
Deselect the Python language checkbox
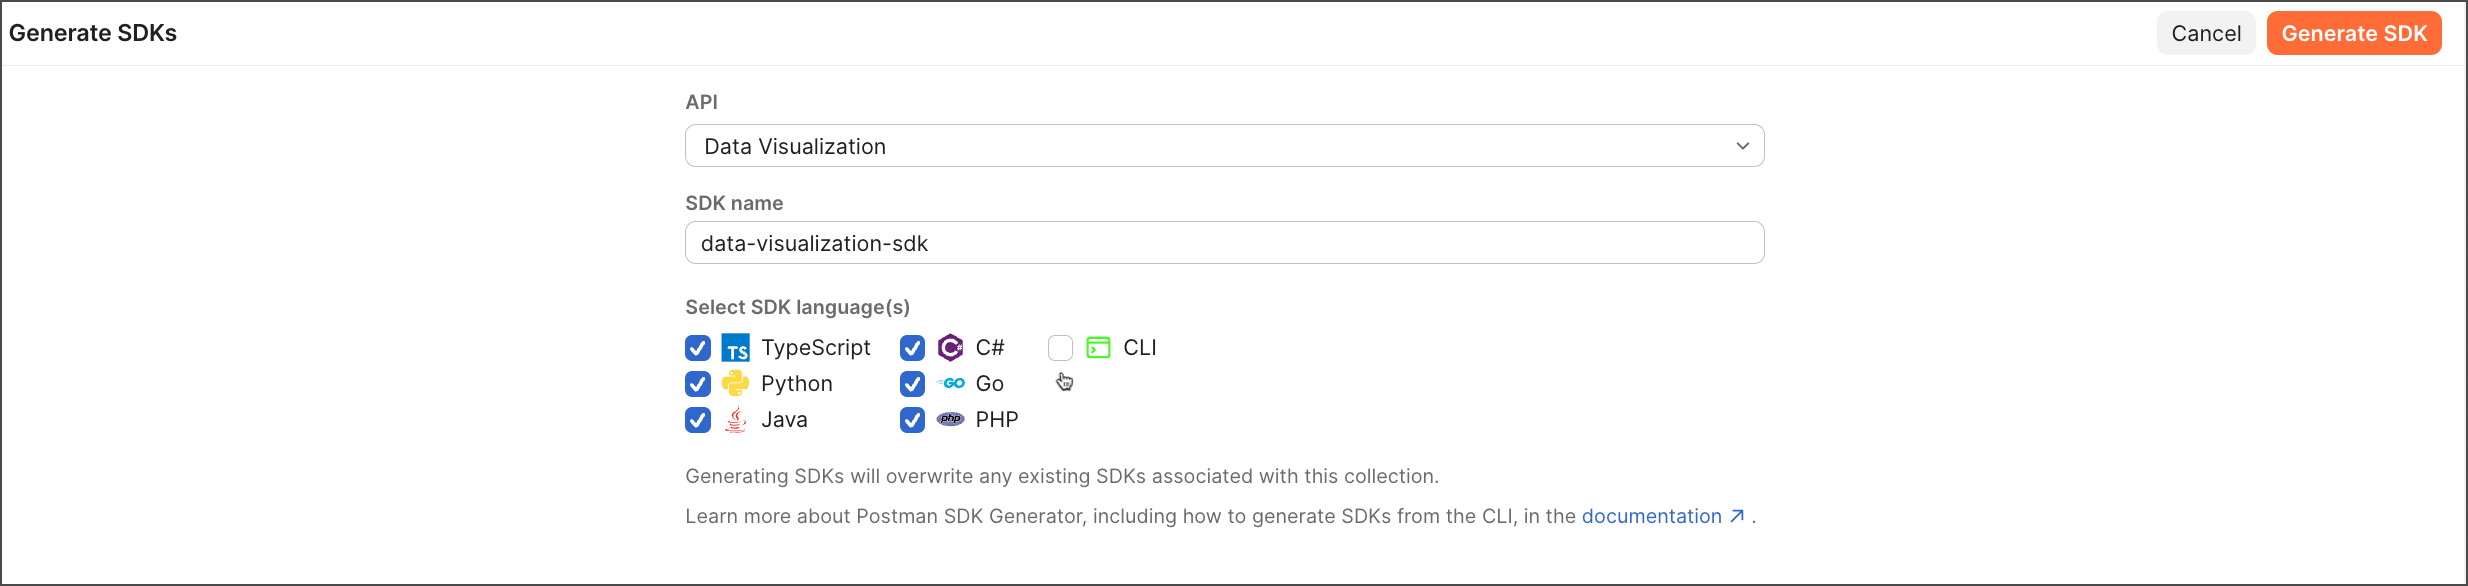698,384
